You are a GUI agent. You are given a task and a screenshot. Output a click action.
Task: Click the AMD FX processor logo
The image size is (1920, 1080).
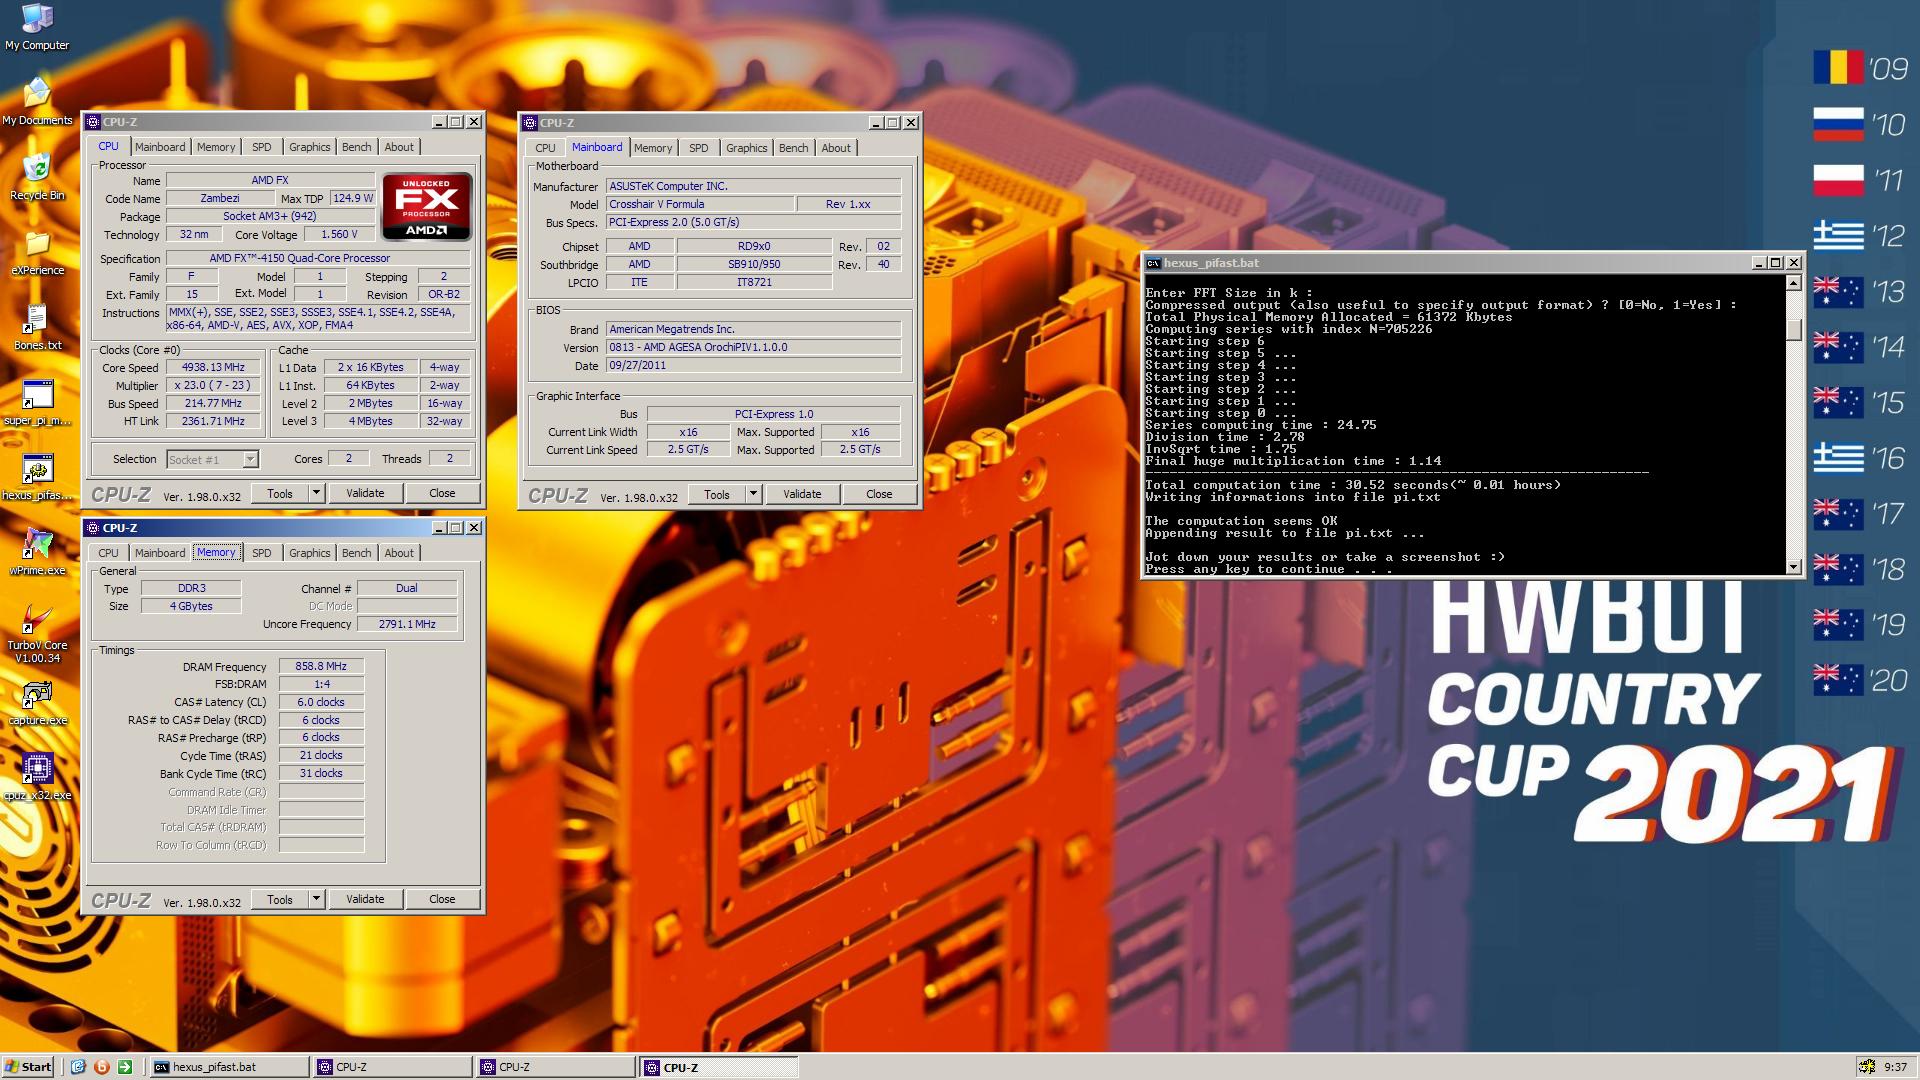coord(427,206)
